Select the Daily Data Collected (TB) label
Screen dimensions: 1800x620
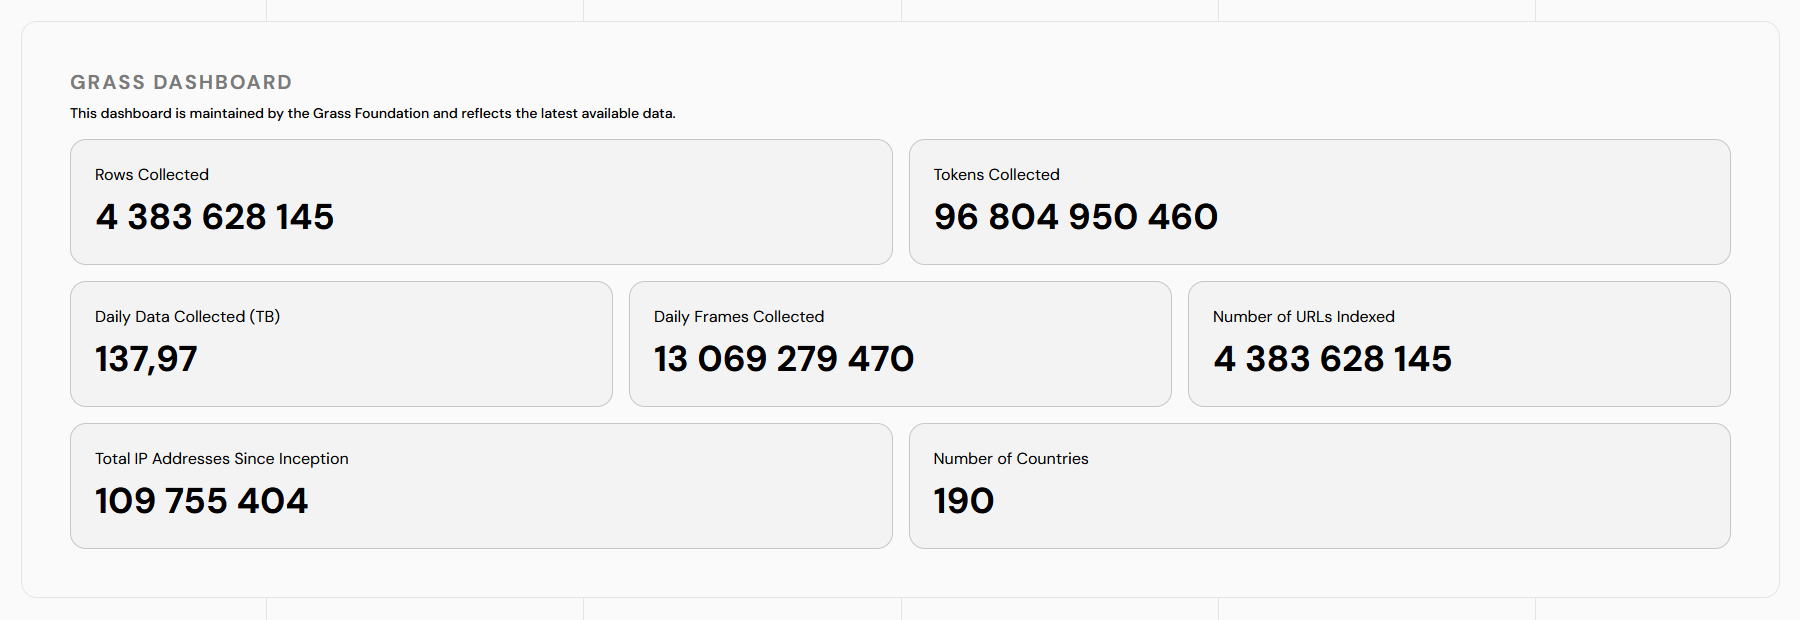click(x=187, y=317)
